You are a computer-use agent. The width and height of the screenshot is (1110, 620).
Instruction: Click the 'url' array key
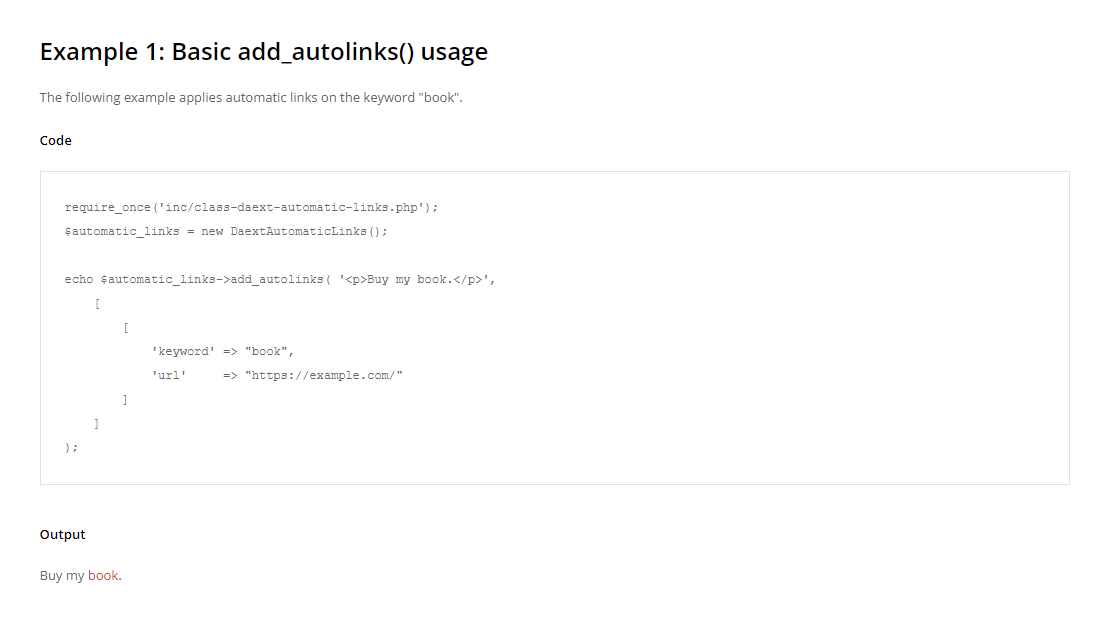(x=169, y=376)
